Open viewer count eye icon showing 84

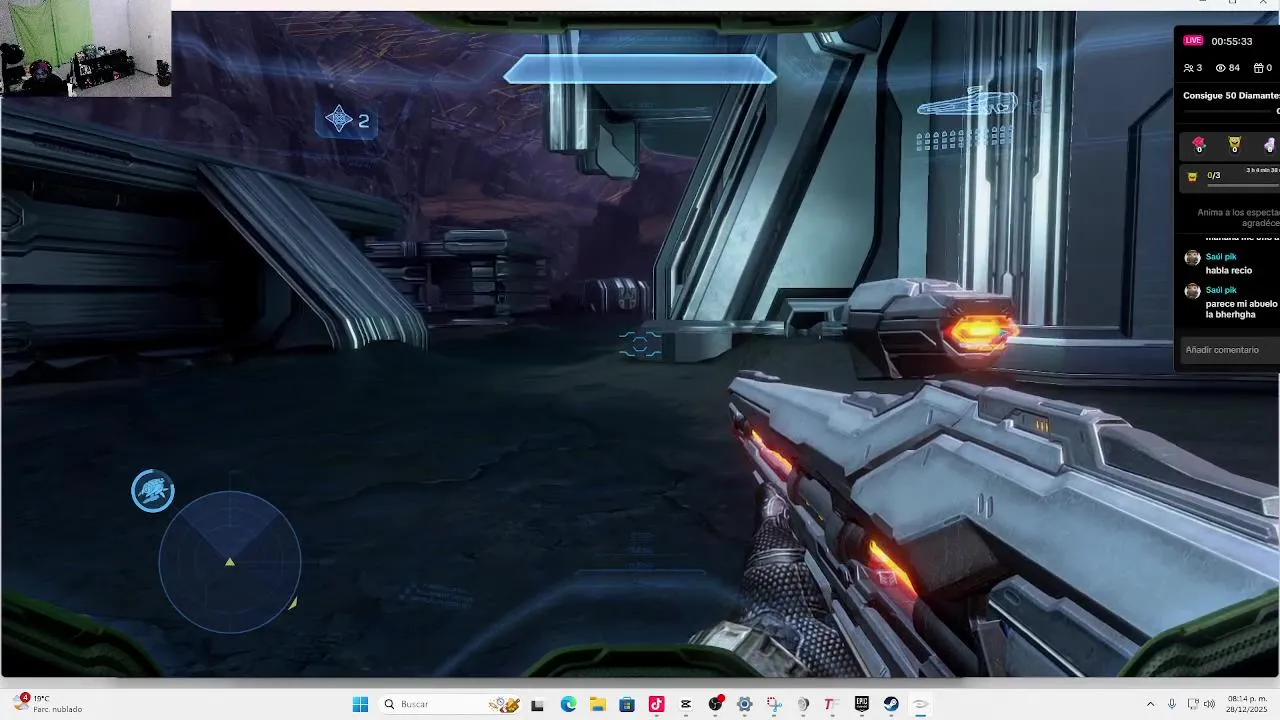(1228, 68)
